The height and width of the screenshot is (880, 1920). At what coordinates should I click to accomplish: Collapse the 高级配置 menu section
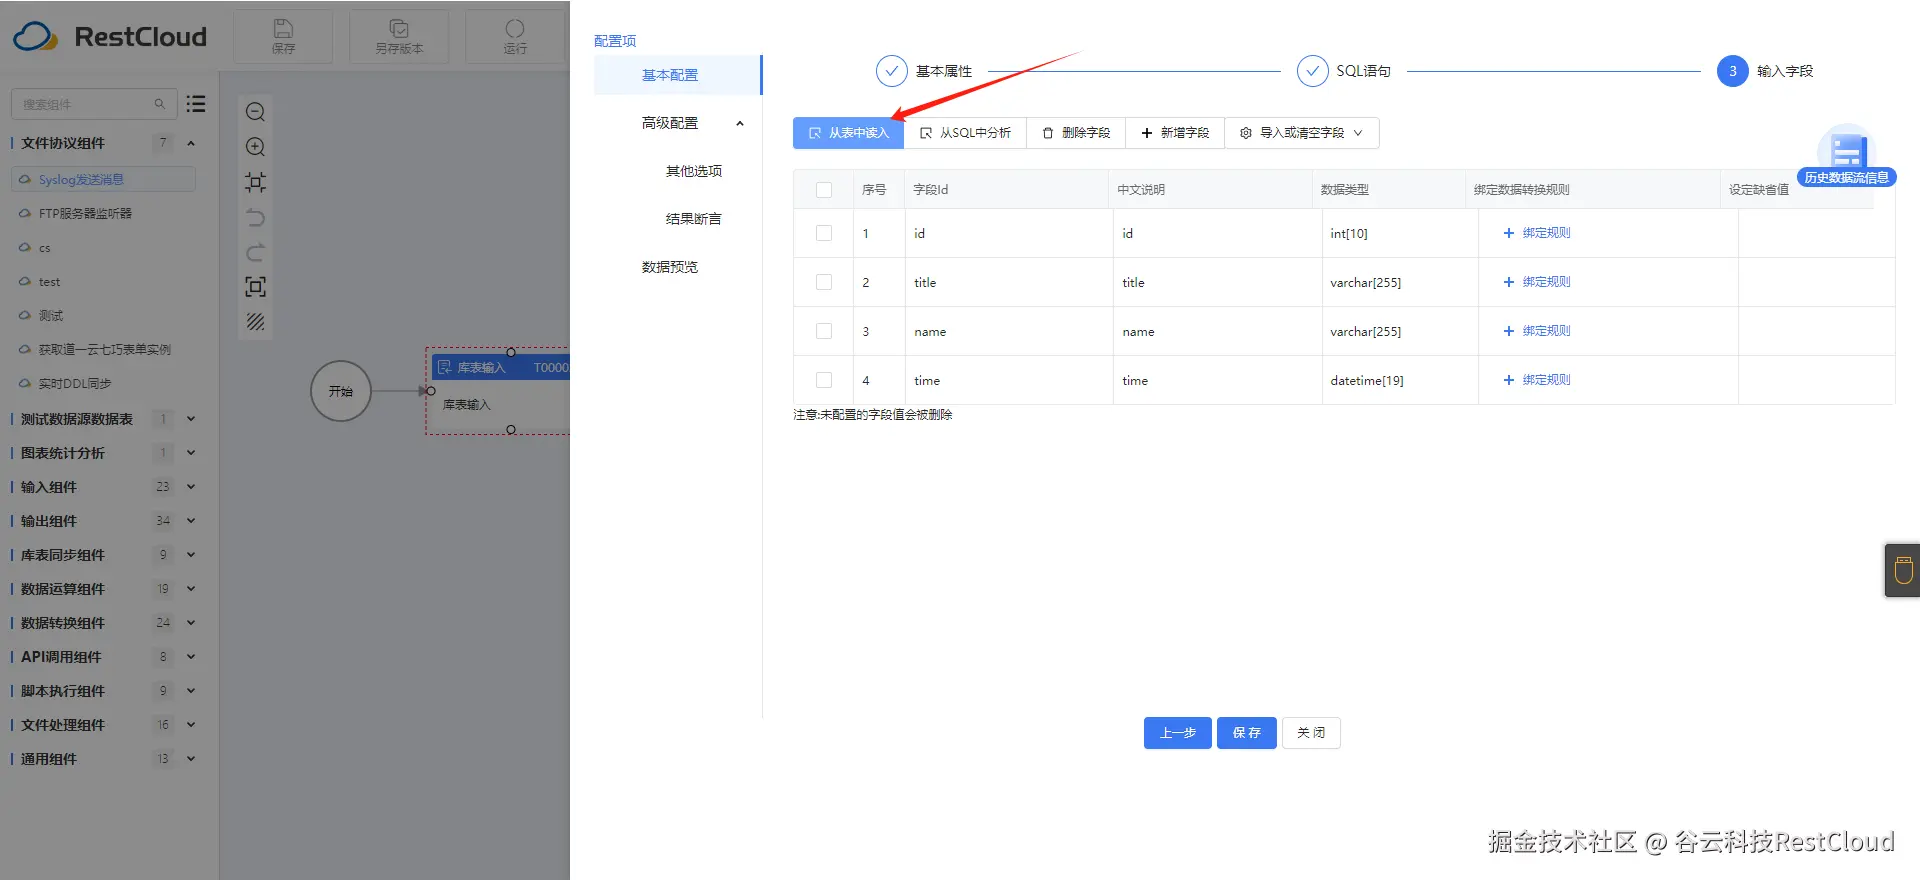(740, 123)
